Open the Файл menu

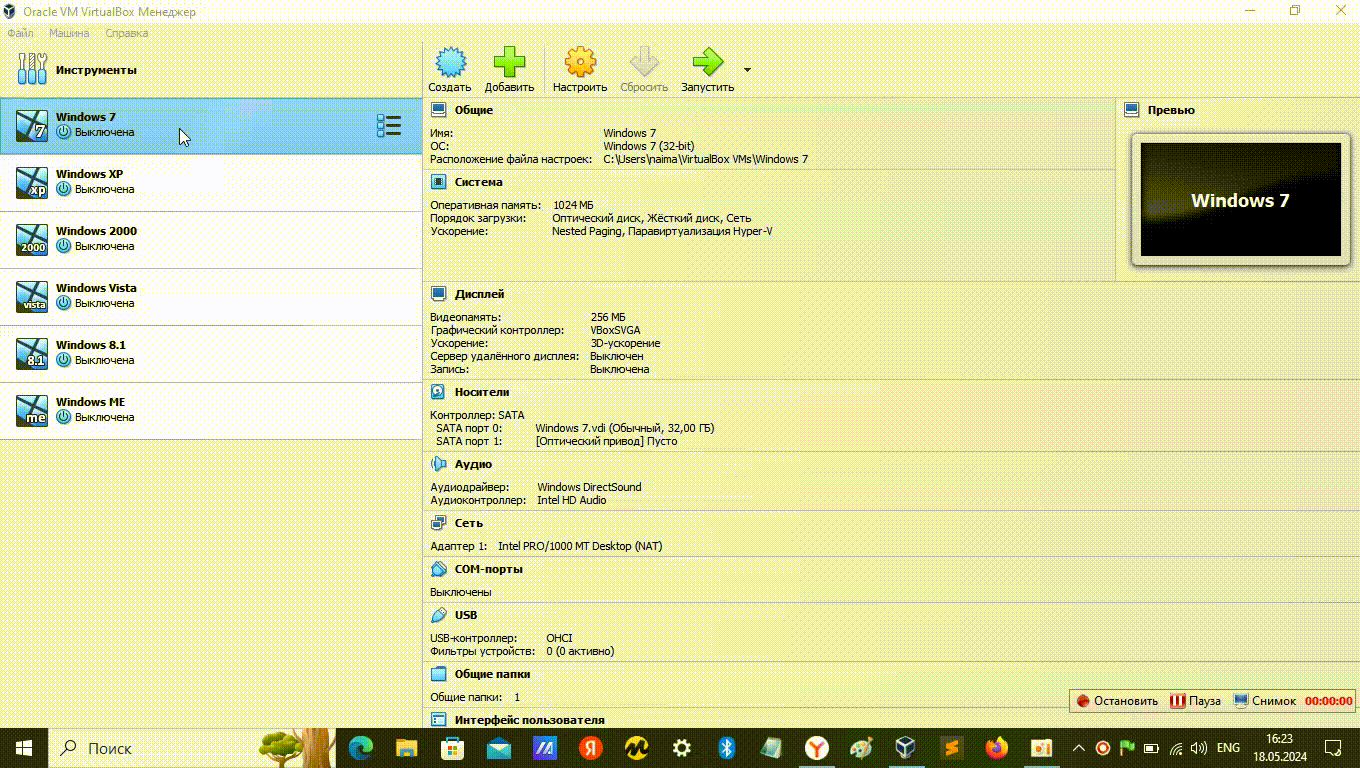20,33
